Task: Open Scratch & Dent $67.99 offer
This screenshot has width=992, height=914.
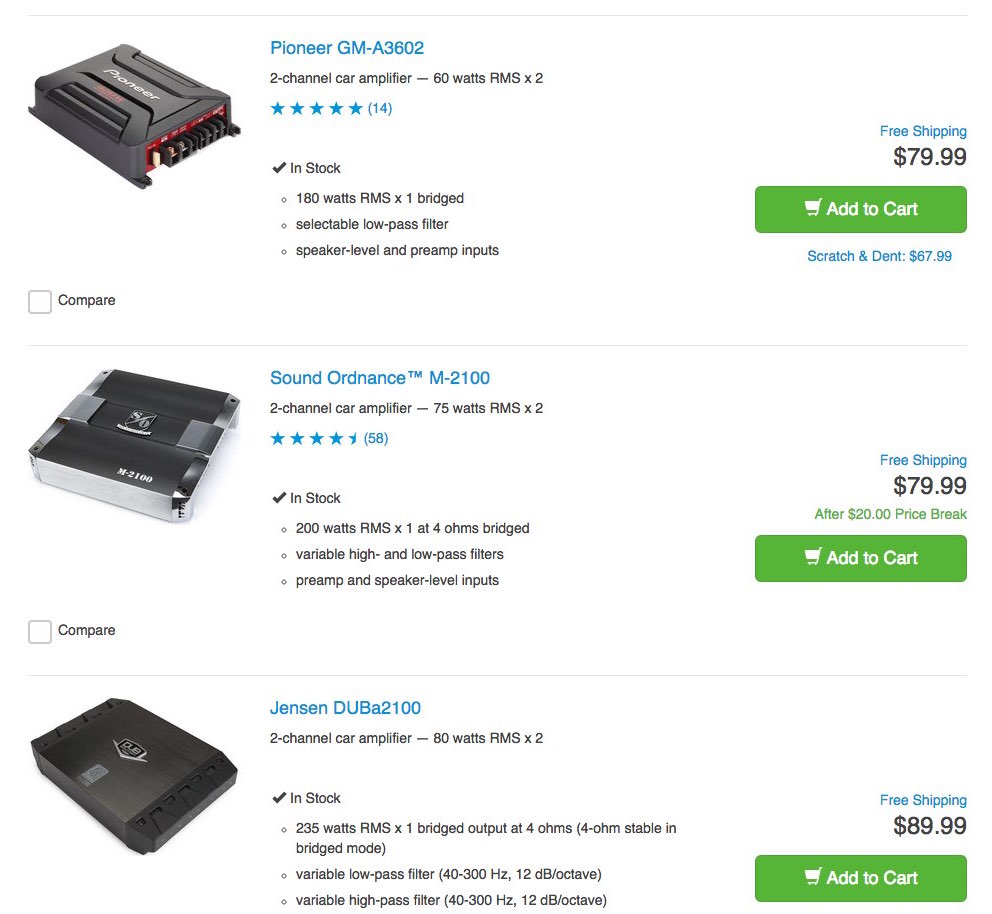Action: pos(879,256)
